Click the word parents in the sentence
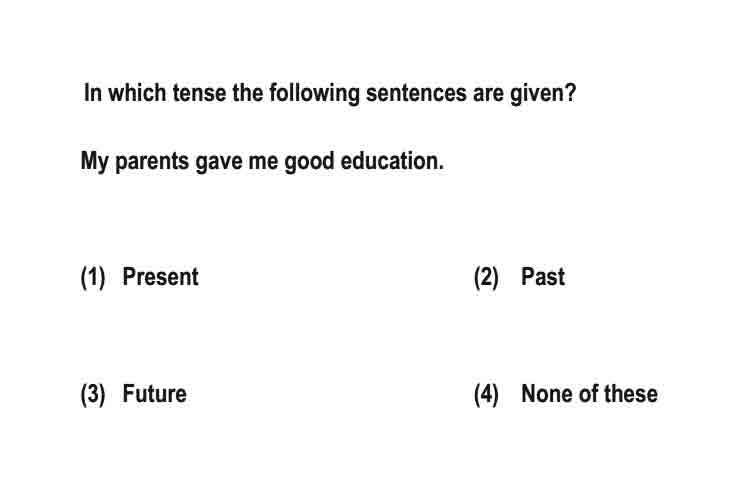Viewport: 750px width, 500px height. tap(152, 162)
